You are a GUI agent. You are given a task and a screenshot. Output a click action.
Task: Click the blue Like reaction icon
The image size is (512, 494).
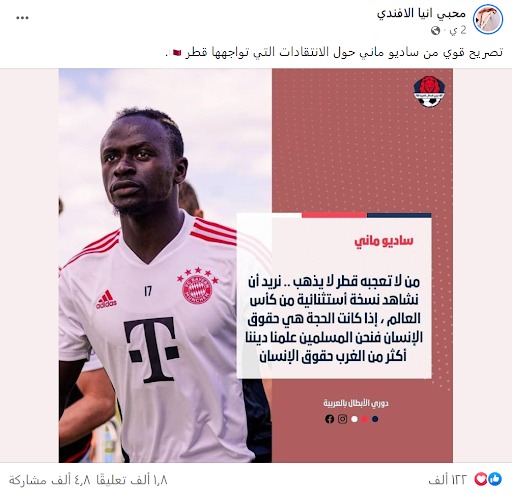point(495,479)
